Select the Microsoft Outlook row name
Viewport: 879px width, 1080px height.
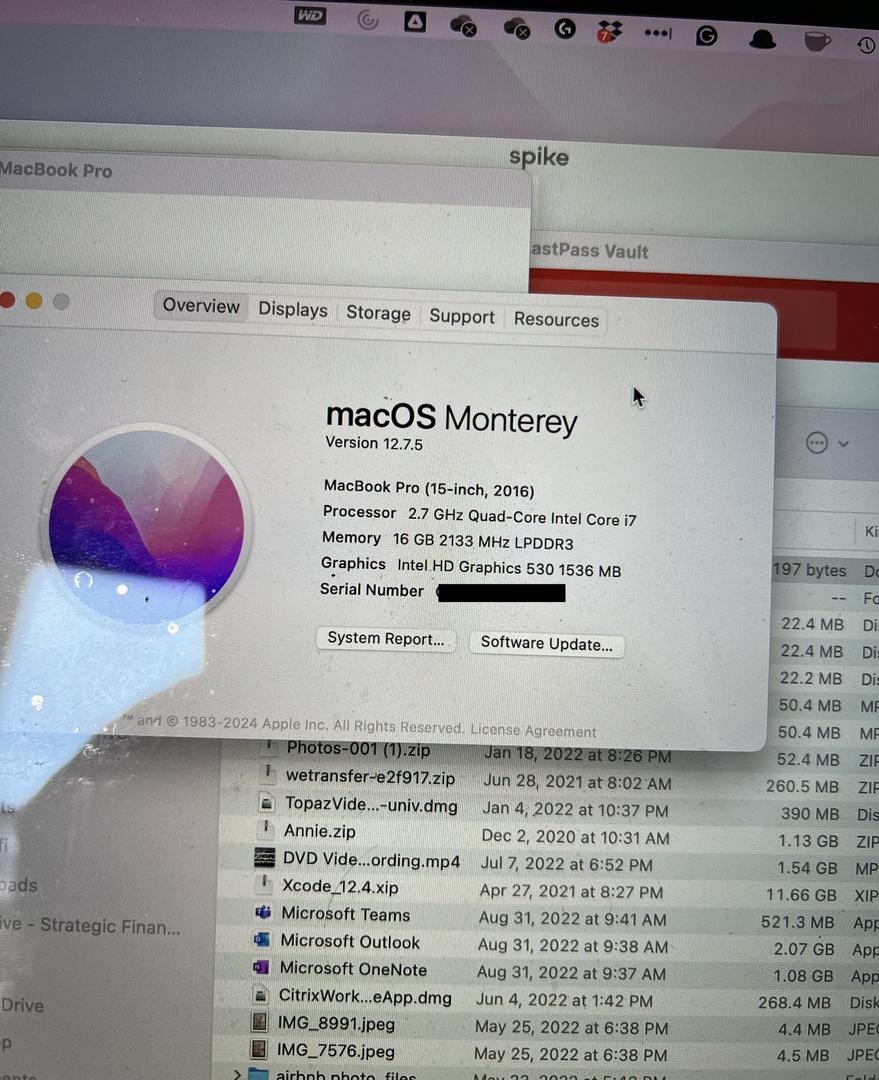pyautogui.click(x=350, y=942)
